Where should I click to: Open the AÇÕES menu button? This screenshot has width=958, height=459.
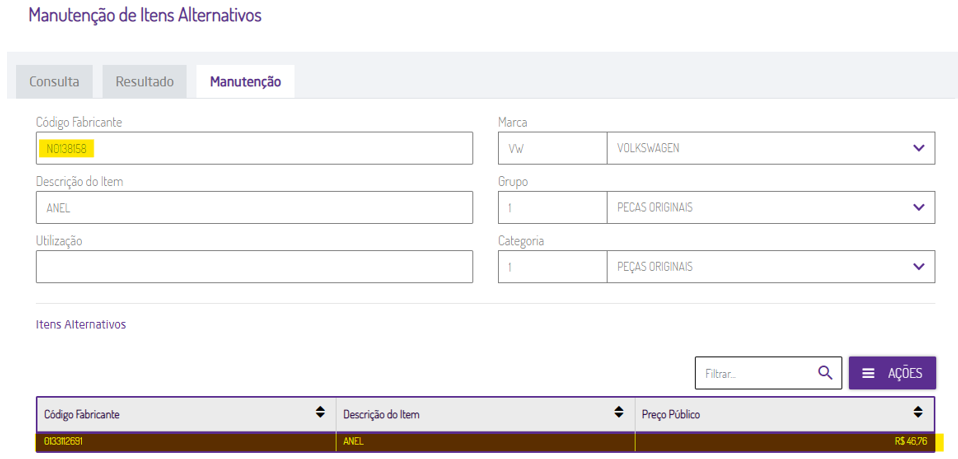[x=892, y=373]
